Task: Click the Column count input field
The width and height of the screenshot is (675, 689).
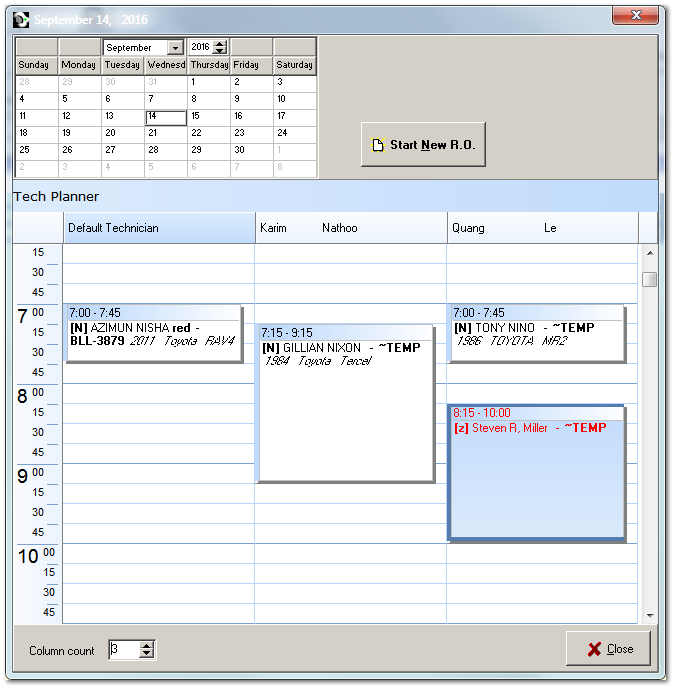Action: [124, 649]
